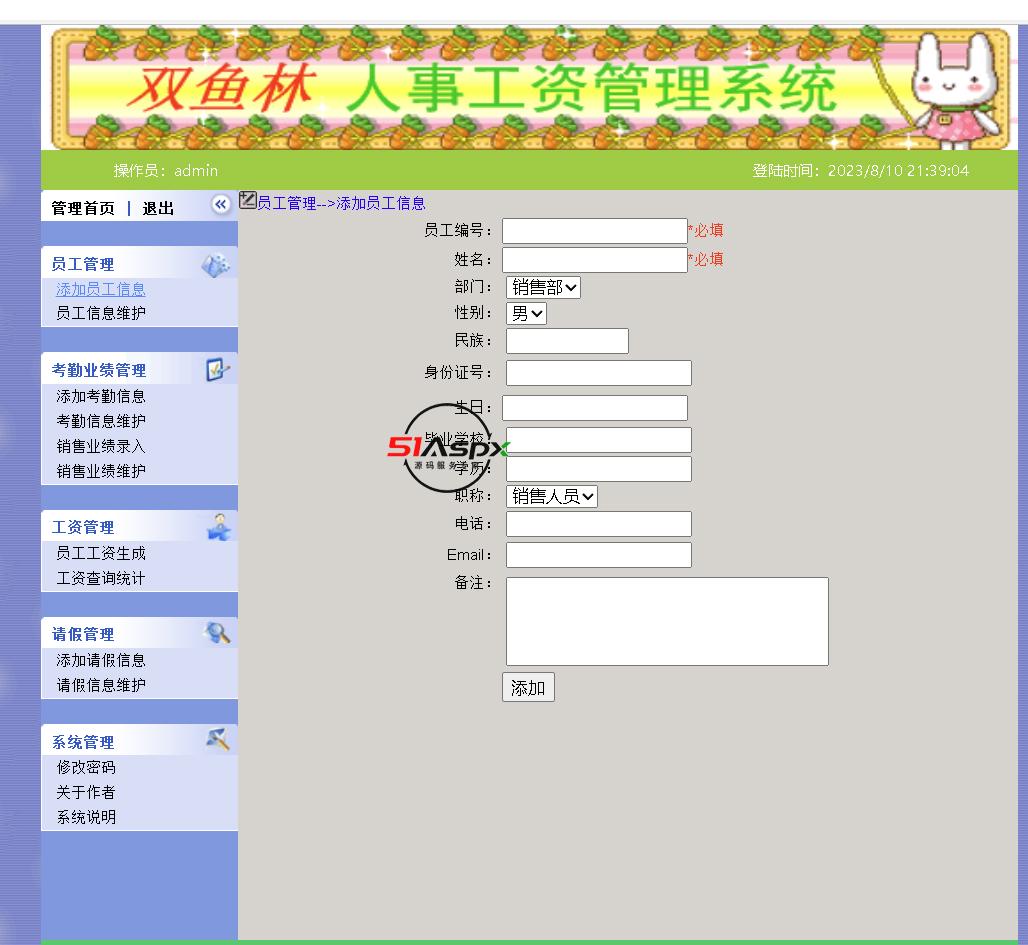
Task: Open 系统说明 page
Action: coord(86,817)
